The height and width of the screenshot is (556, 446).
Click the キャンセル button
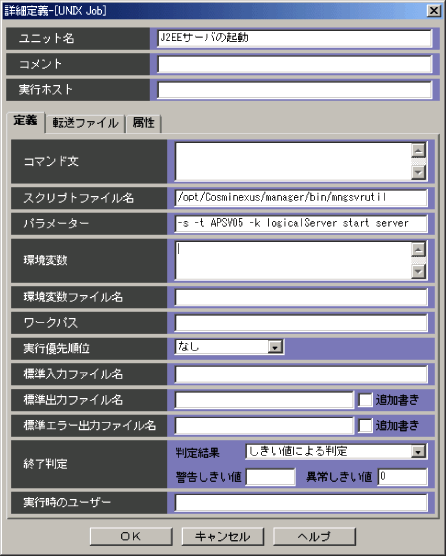click(223, 536)
